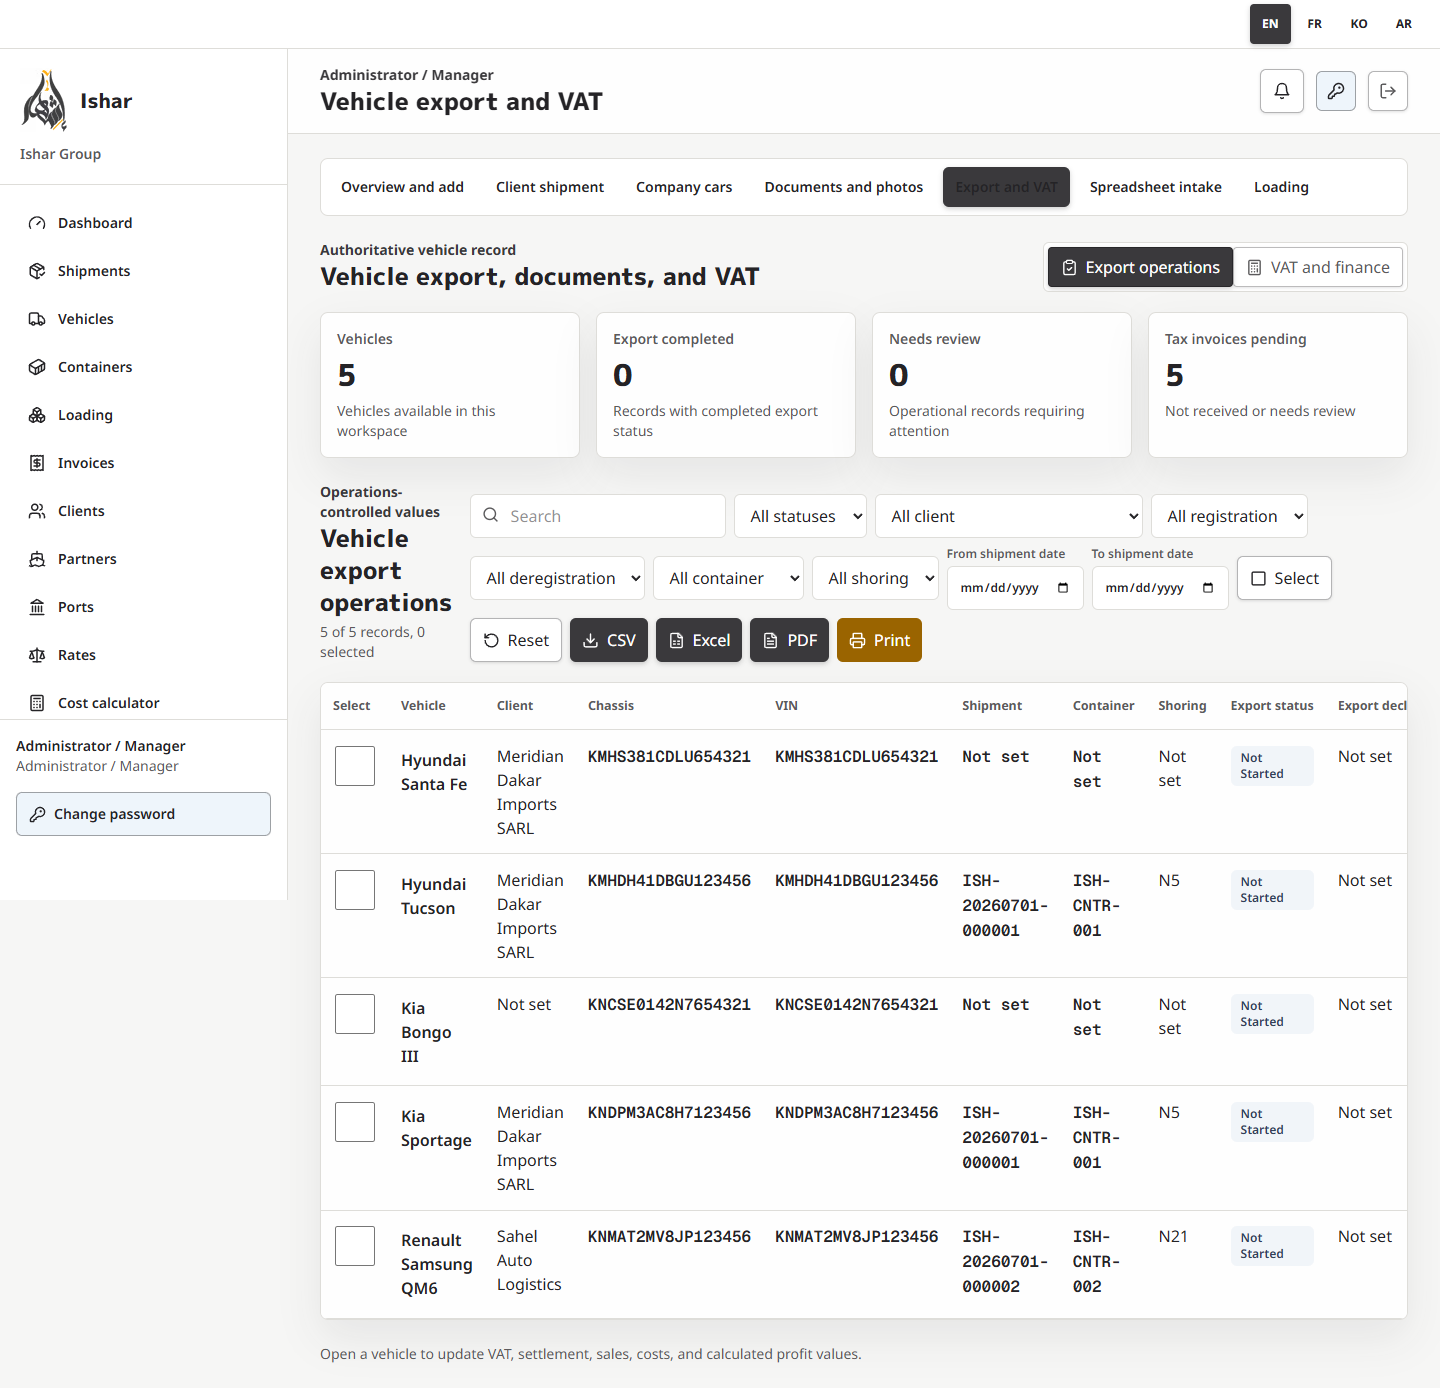Open the Loading tab
The image size is (1440, 1388).
coord(1281,187)
